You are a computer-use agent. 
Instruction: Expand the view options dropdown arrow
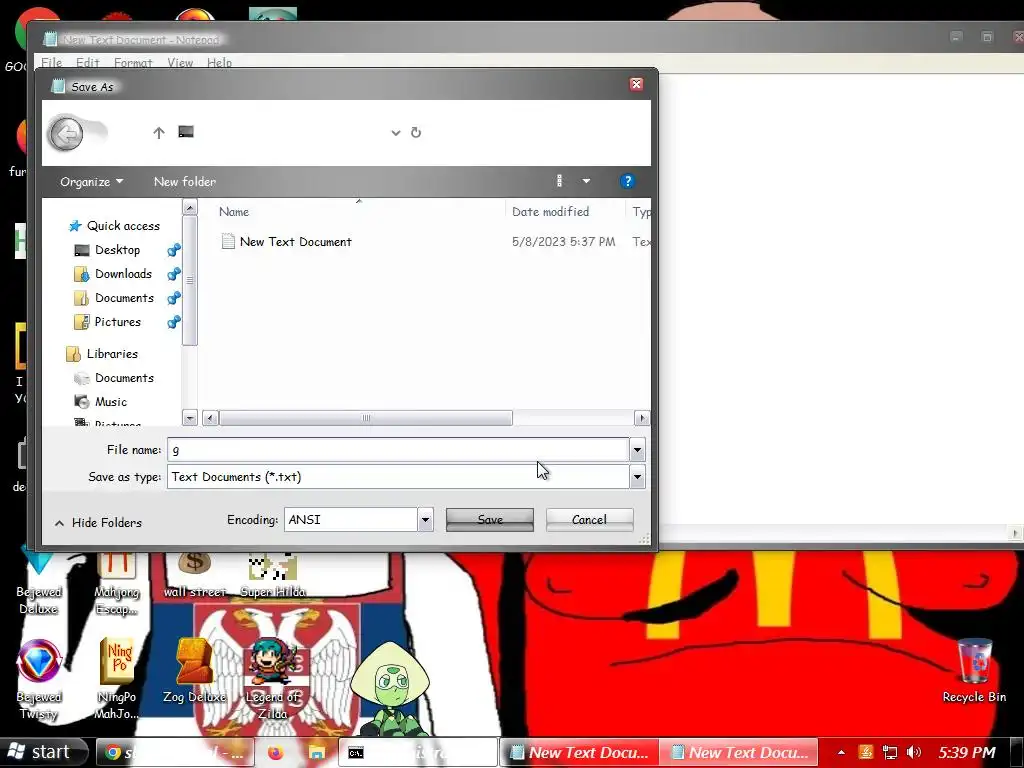[586, 181]
